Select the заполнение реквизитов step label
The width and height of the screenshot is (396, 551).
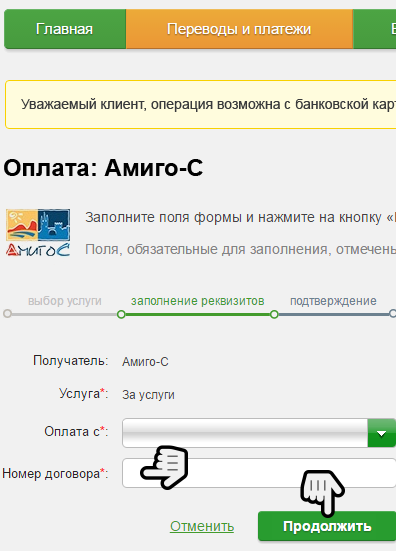point(197,301)
